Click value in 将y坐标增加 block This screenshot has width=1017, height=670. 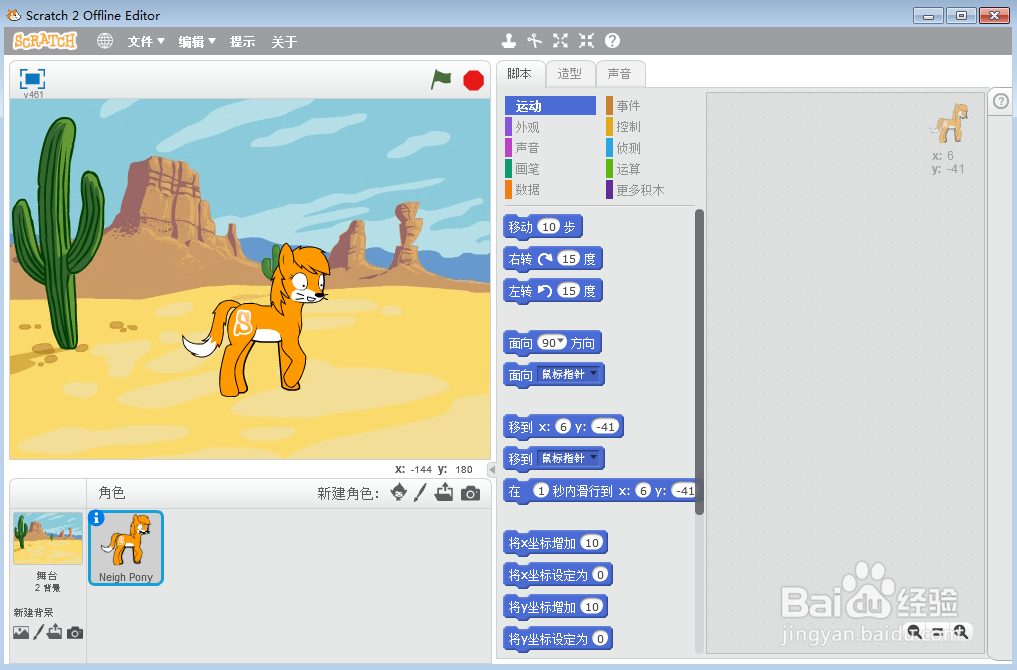point(591,606)
